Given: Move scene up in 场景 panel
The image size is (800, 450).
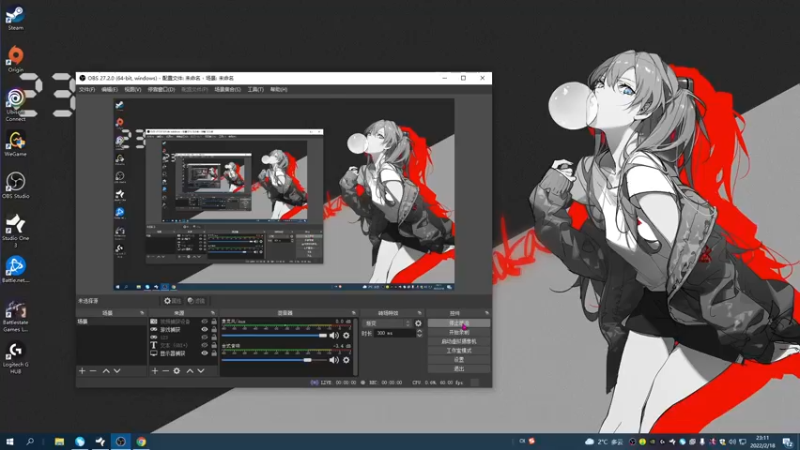Looking at the screenshot, I should [x=106, y=371].
